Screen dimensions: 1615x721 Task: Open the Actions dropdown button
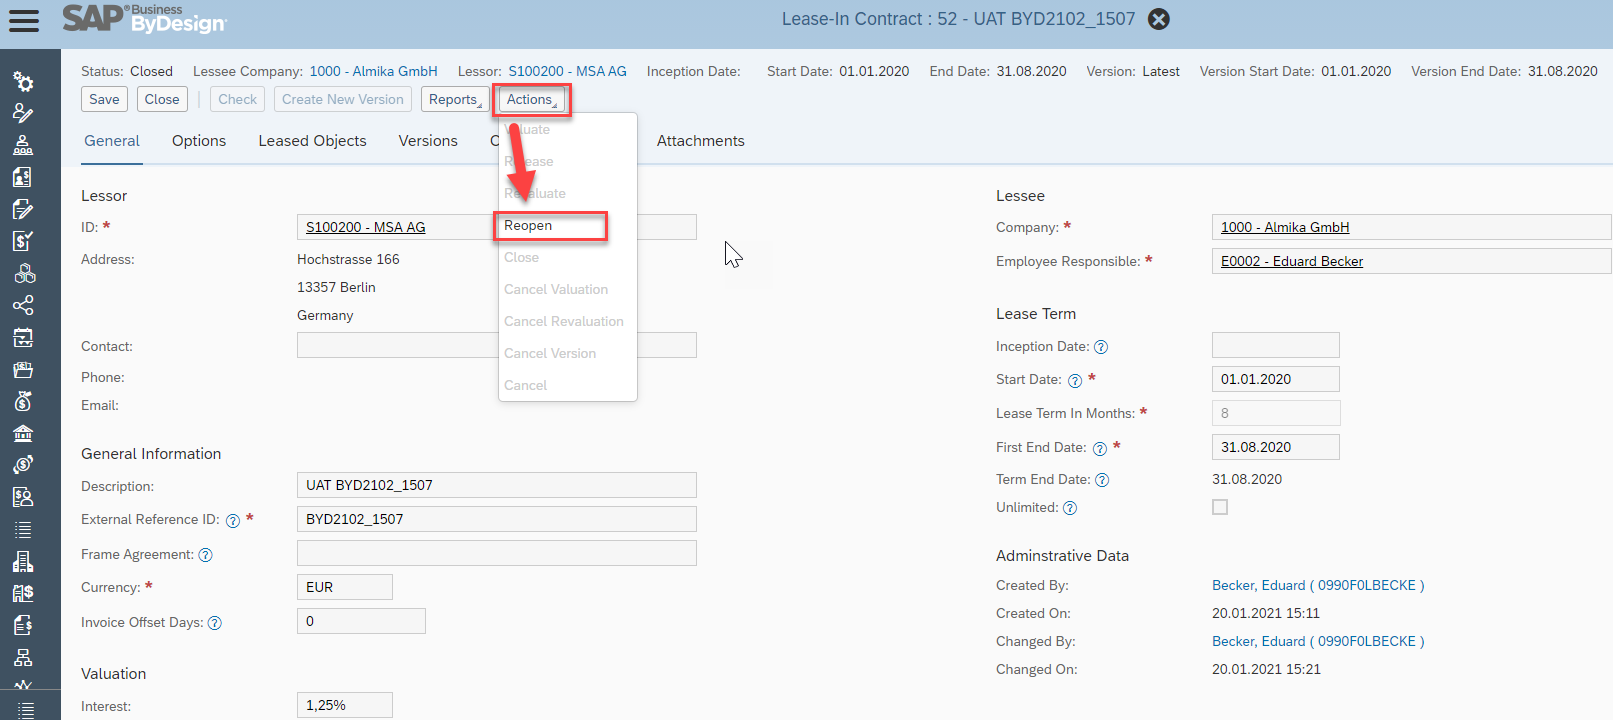pos(531,99)
